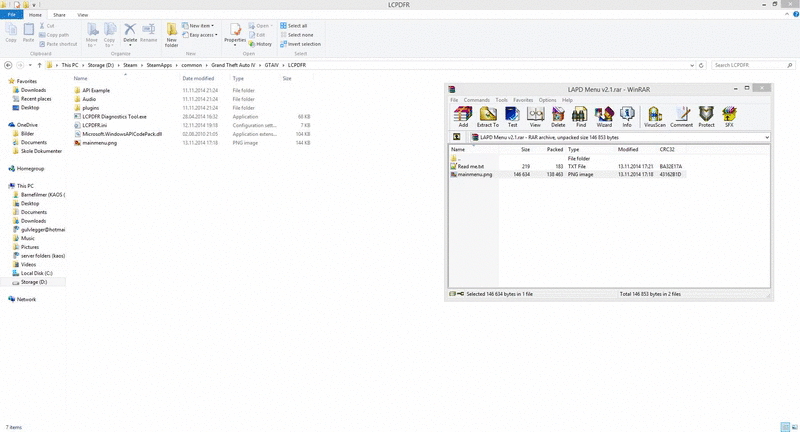
Task: Click the WinRAR Delete icon
Action: click(558, 116)
